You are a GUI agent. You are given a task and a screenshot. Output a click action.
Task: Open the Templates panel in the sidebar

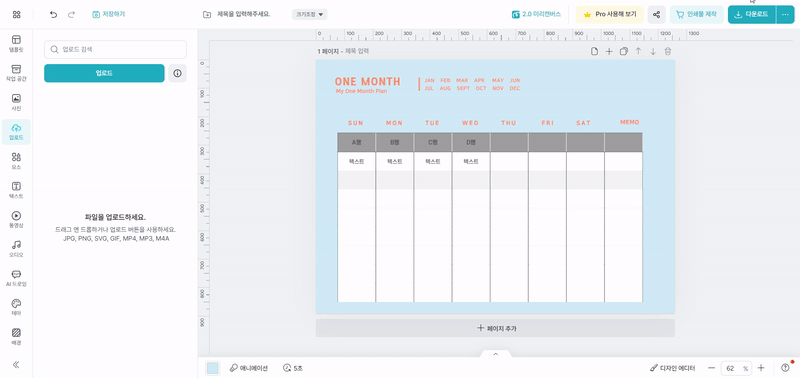(16, 43)
